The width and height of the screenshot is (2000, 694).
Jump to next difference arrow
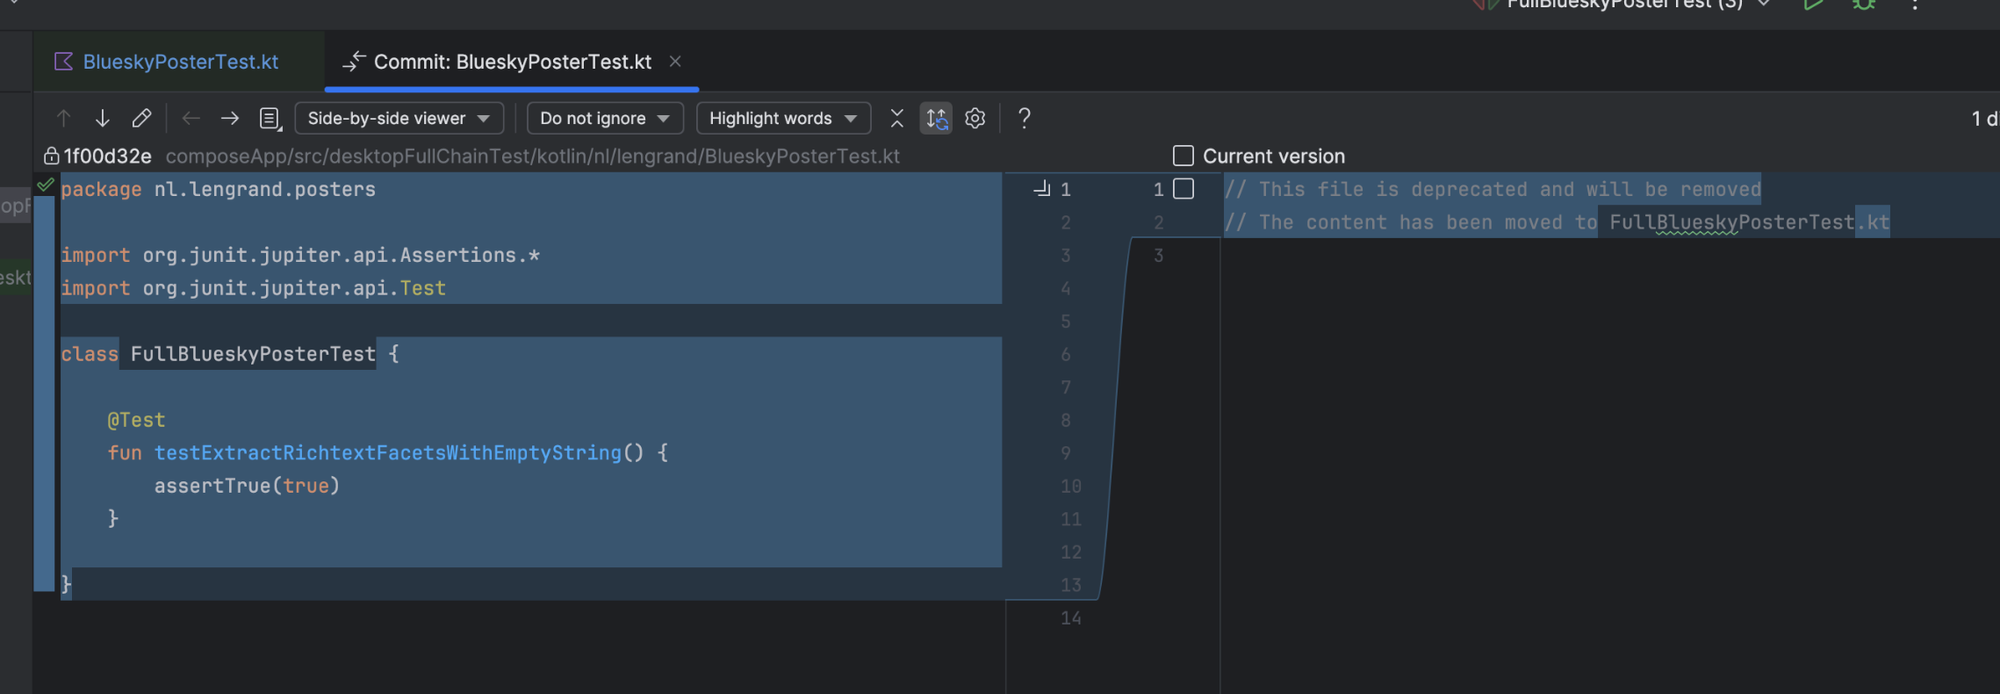102,118
